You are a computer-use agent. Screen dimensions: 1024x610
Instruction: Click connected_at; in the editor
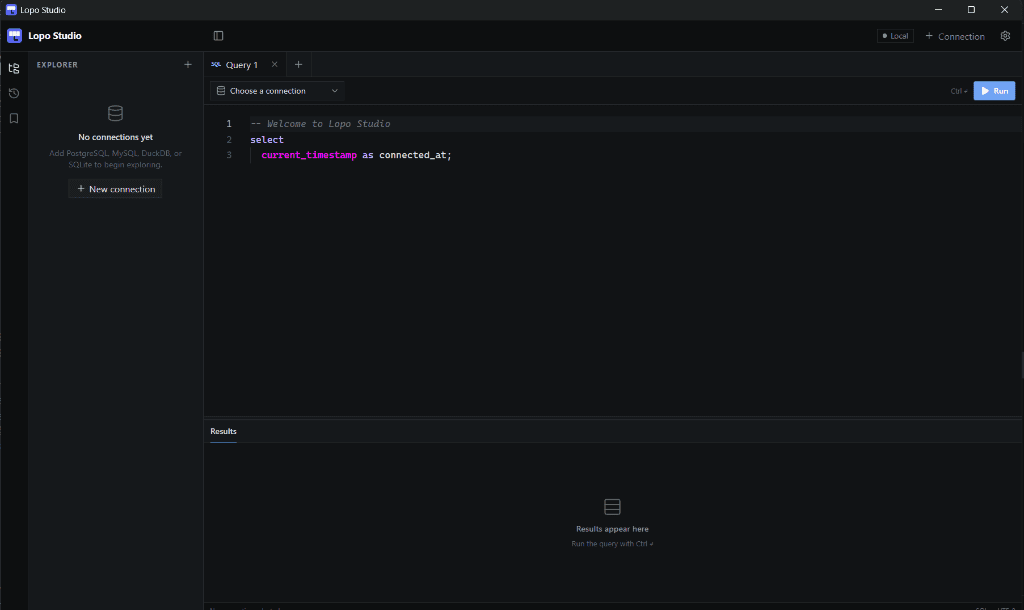point(415,155)
